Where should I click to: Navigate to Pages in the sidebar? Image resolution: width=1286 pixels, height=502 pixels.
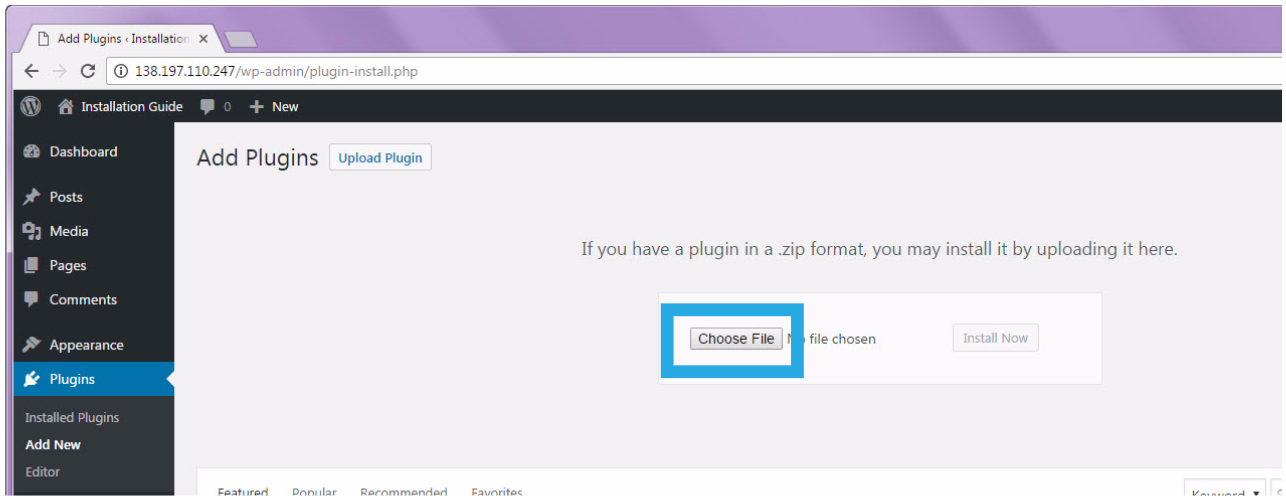click(x=68, y=265)
